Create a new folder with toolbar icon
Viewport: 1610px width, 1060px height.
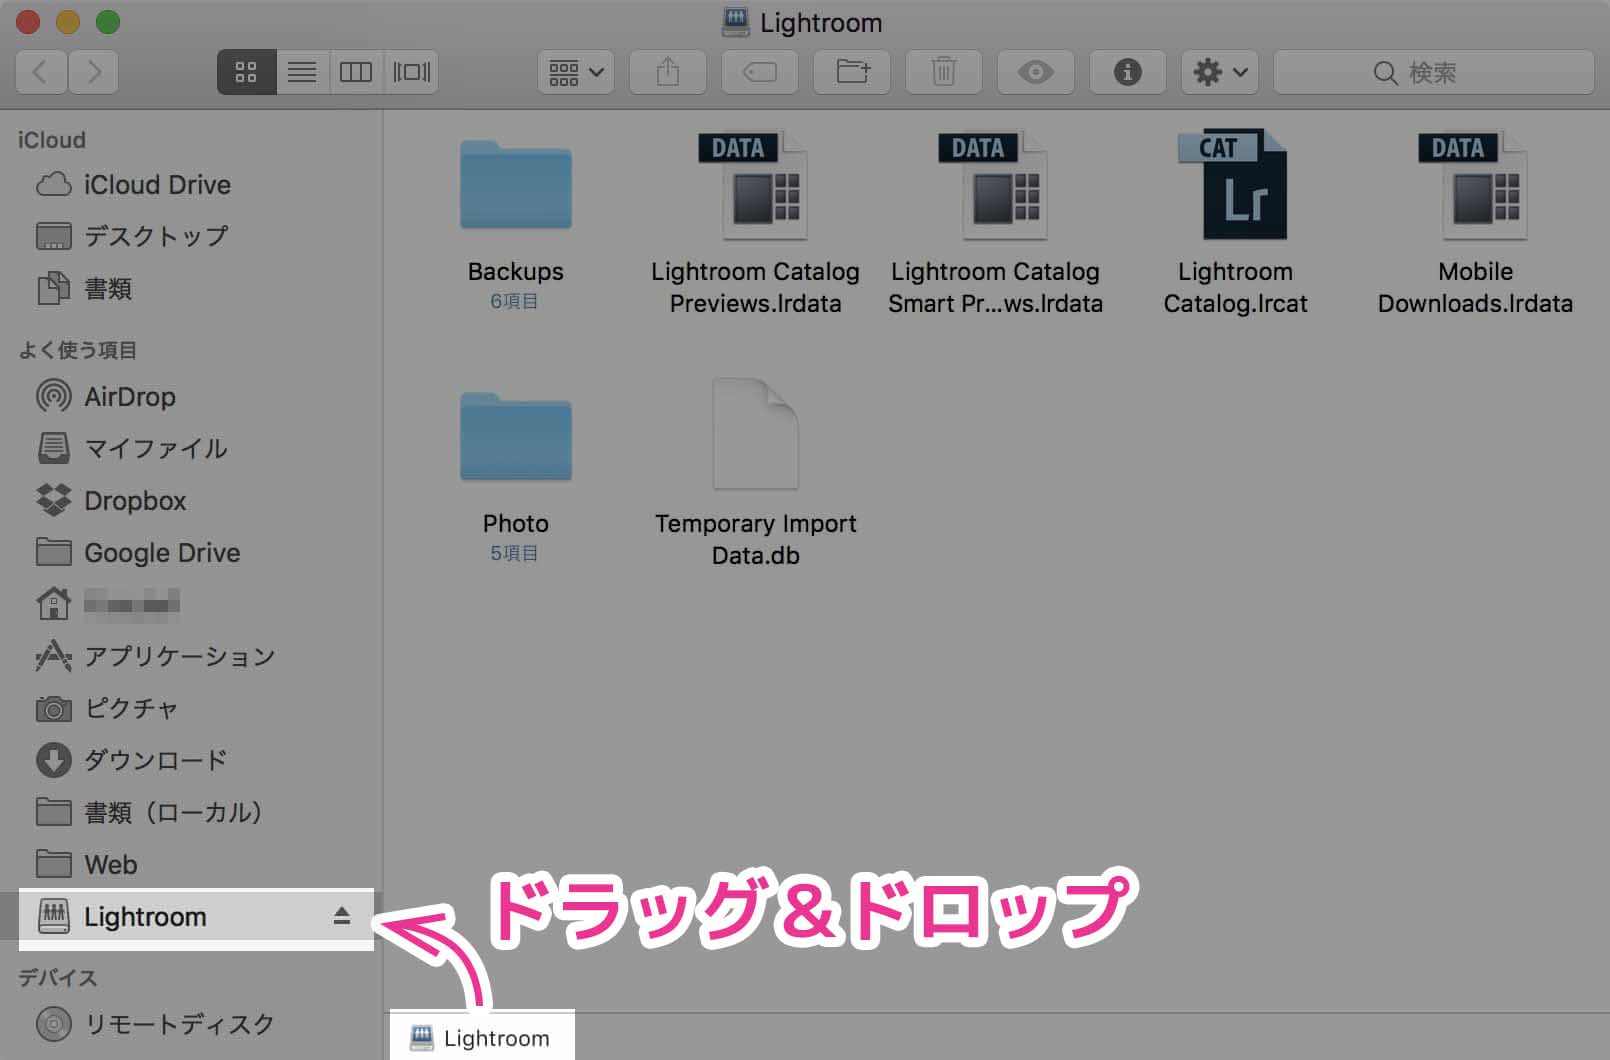coord(852,72)
